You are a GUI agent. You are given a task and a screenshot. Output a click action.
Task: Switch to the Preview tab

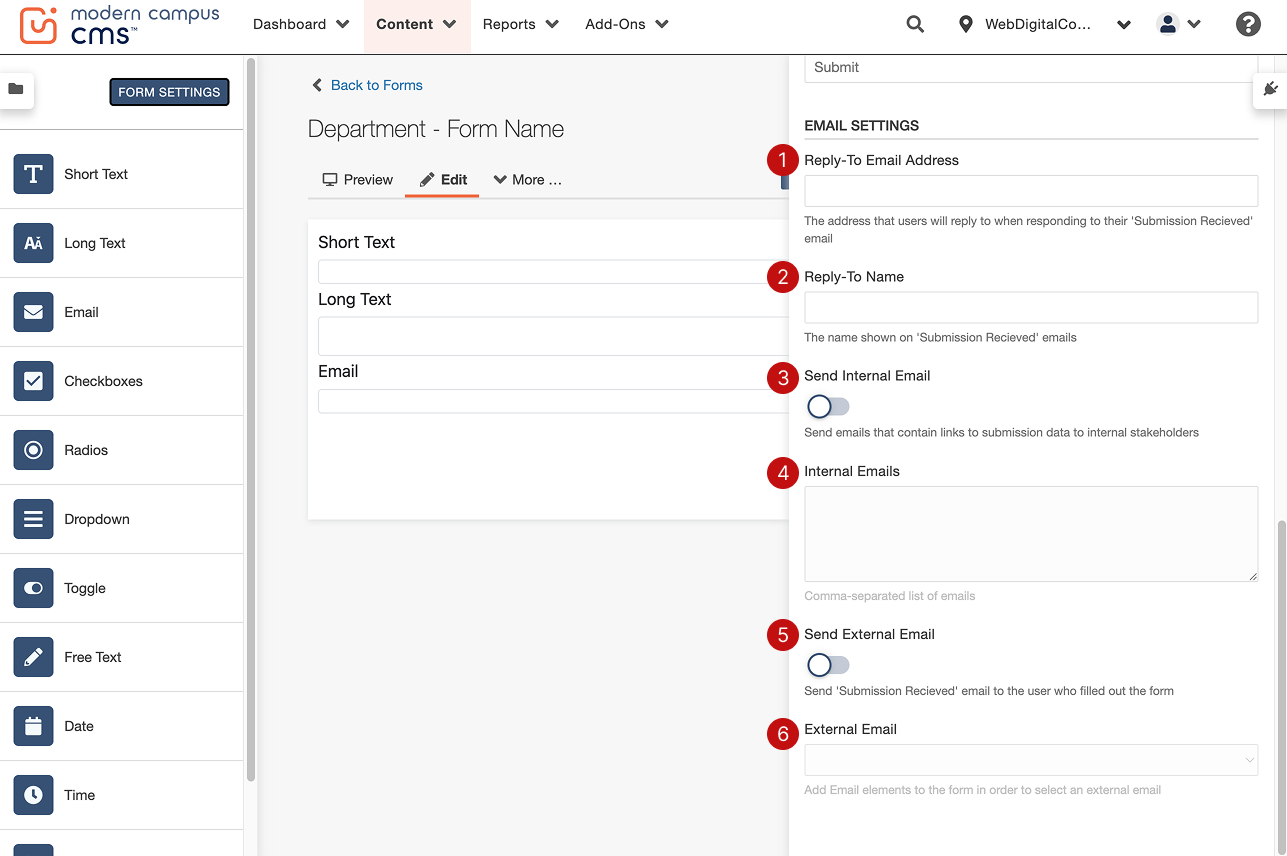(357, 180)
